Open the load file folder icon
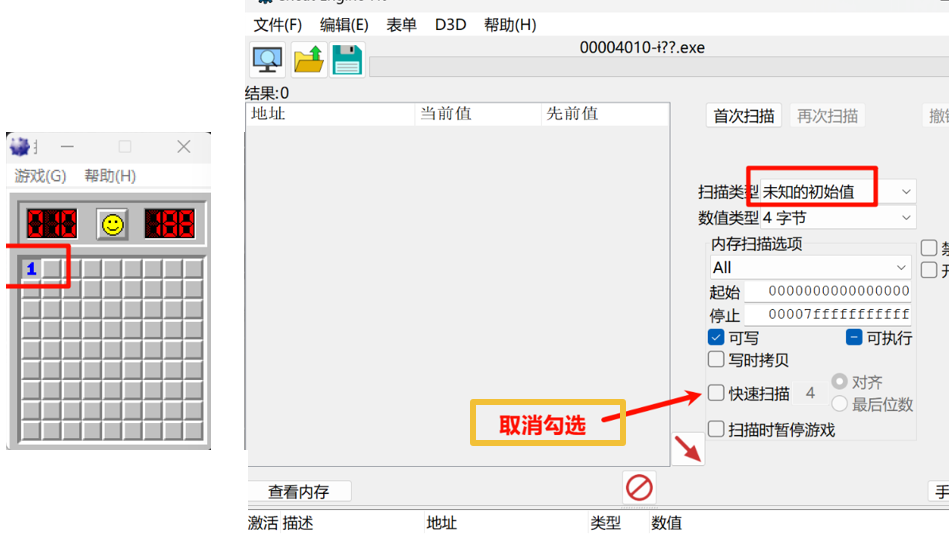The height and width of the screenshot is (552, 949). tap(309, 60)
